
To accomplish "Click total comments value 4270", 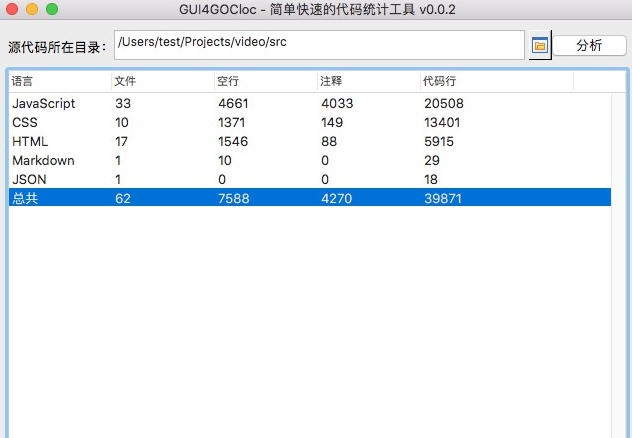I will (x=337, y=198).
